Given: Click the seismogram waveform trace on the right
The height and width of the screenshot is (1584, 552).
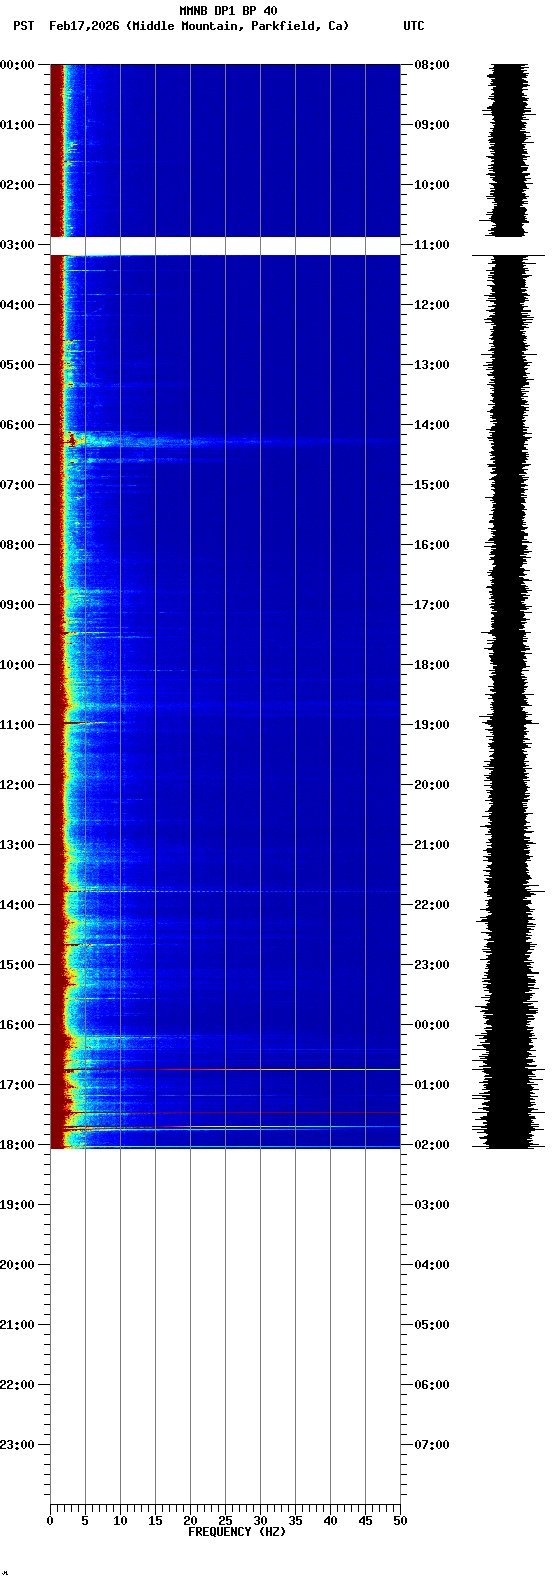Looking at the screenshot, I should [x=509, y=605].
